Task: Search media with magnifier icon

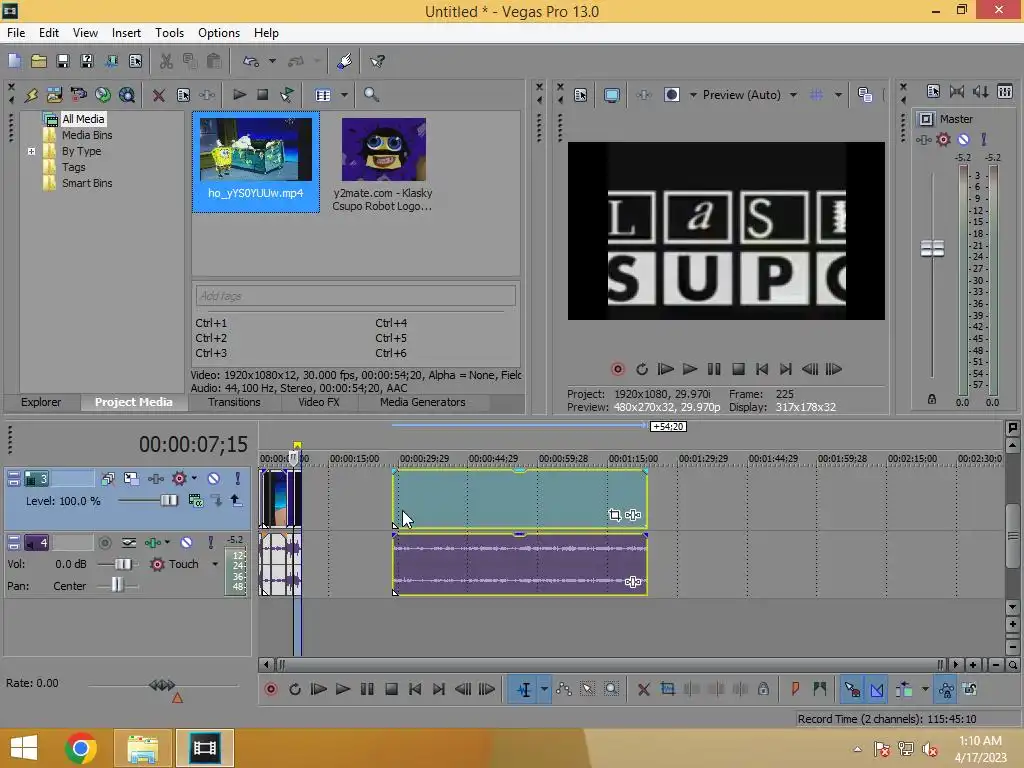Action: pos(371,95)
